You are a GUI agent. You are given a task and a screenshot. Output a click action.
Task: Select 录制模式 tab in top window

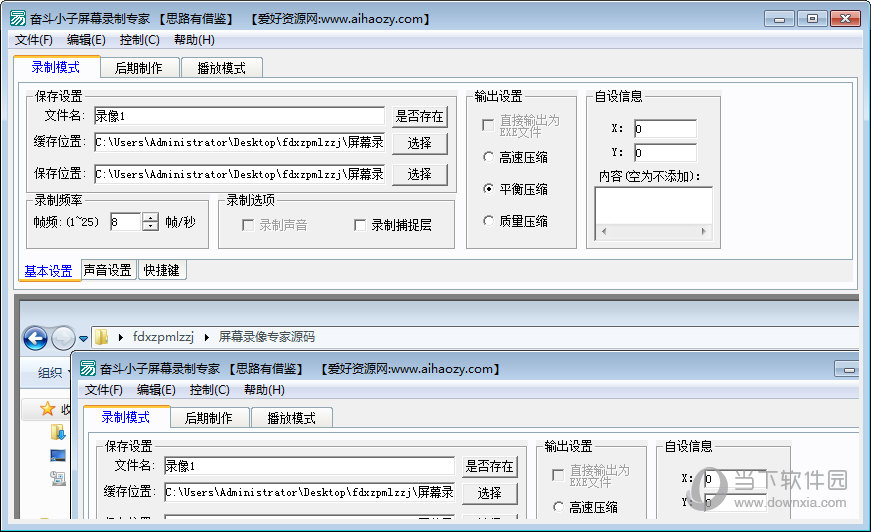[x=56, y=67]
